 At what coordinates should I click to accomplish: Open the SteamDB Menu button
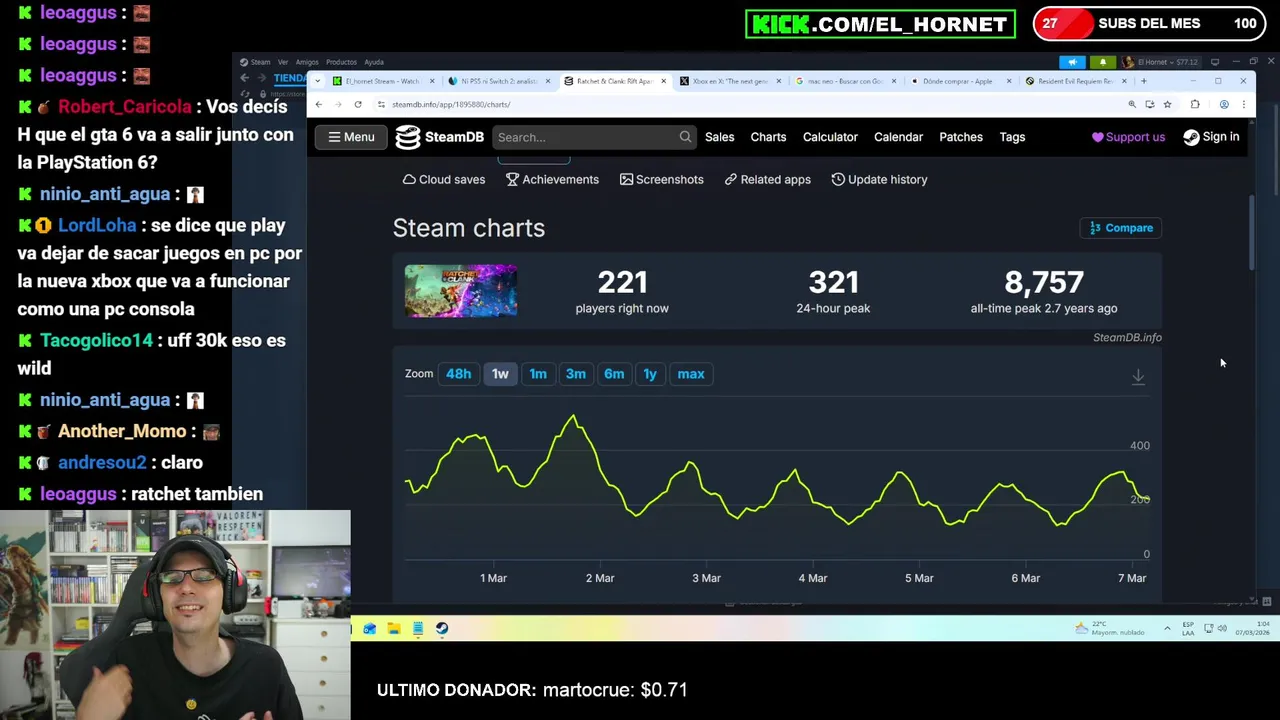tap(351, 137)
